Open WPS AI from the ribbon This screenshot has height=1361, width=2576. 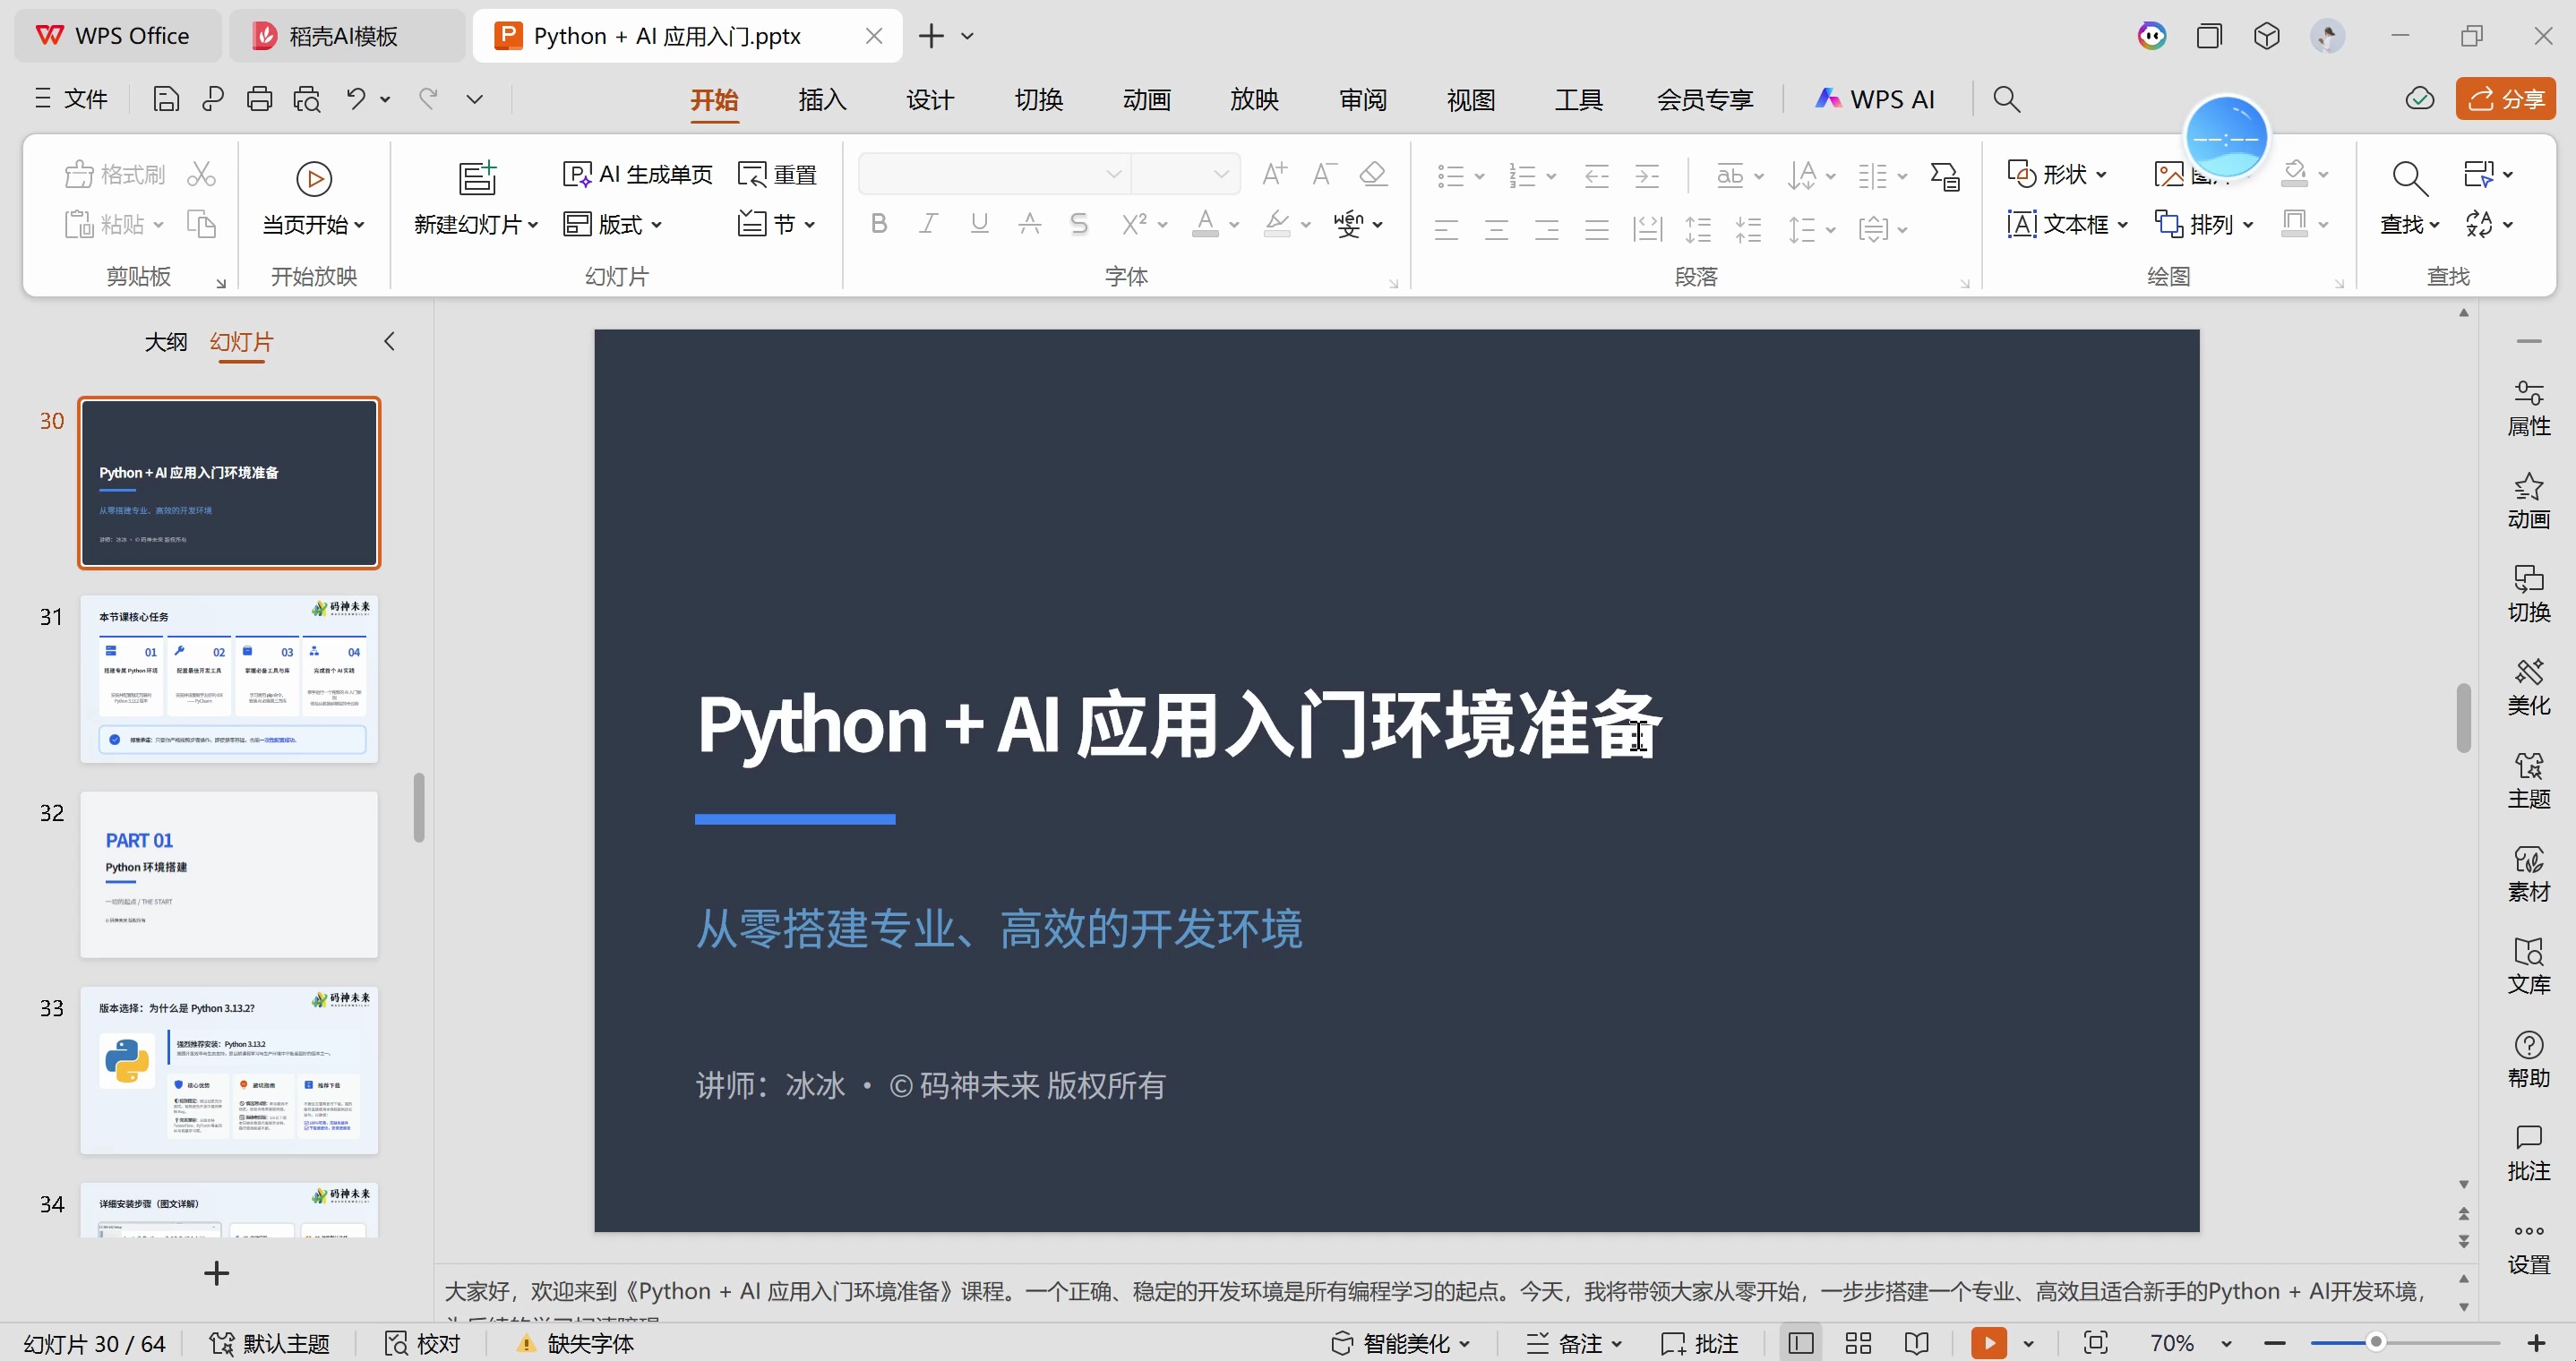coord(1875,99)
